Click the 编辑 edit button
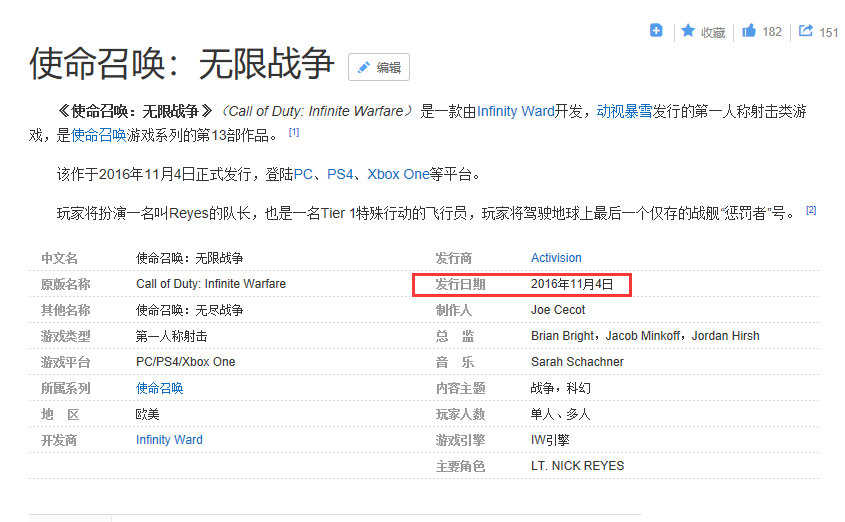The width and height of the screenshot is (845, 522). [x=379, y=67]
